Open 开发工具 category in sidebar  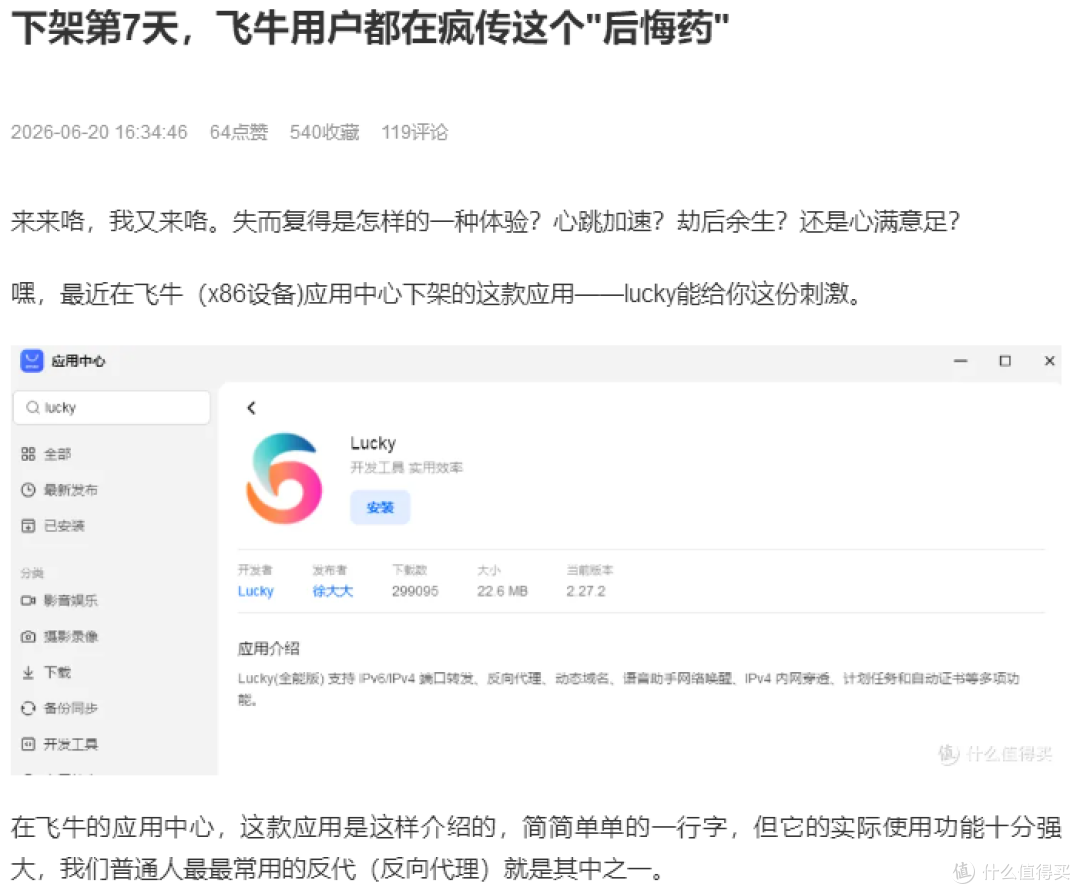71,744
